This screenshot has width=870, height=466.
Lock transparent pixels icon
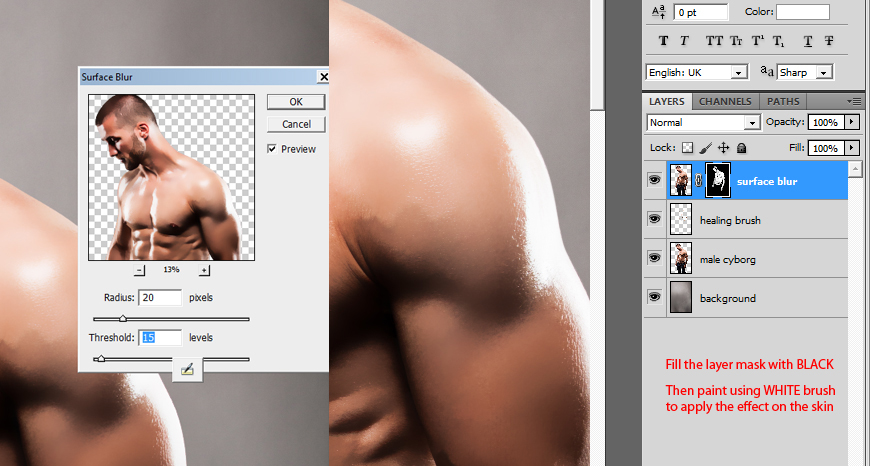click(687, 148)
